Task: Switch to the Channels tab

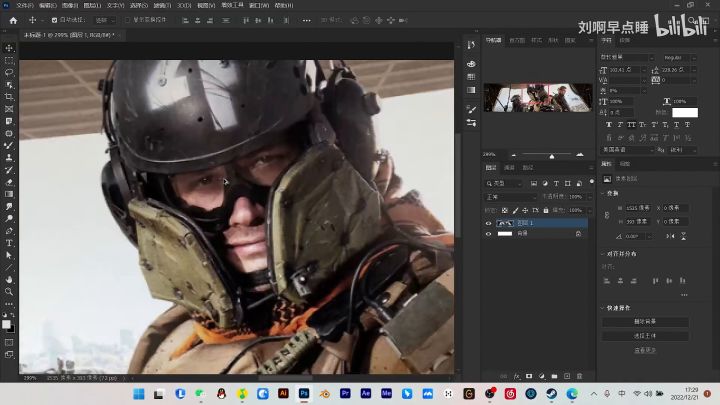Action: tap(509, 168)
